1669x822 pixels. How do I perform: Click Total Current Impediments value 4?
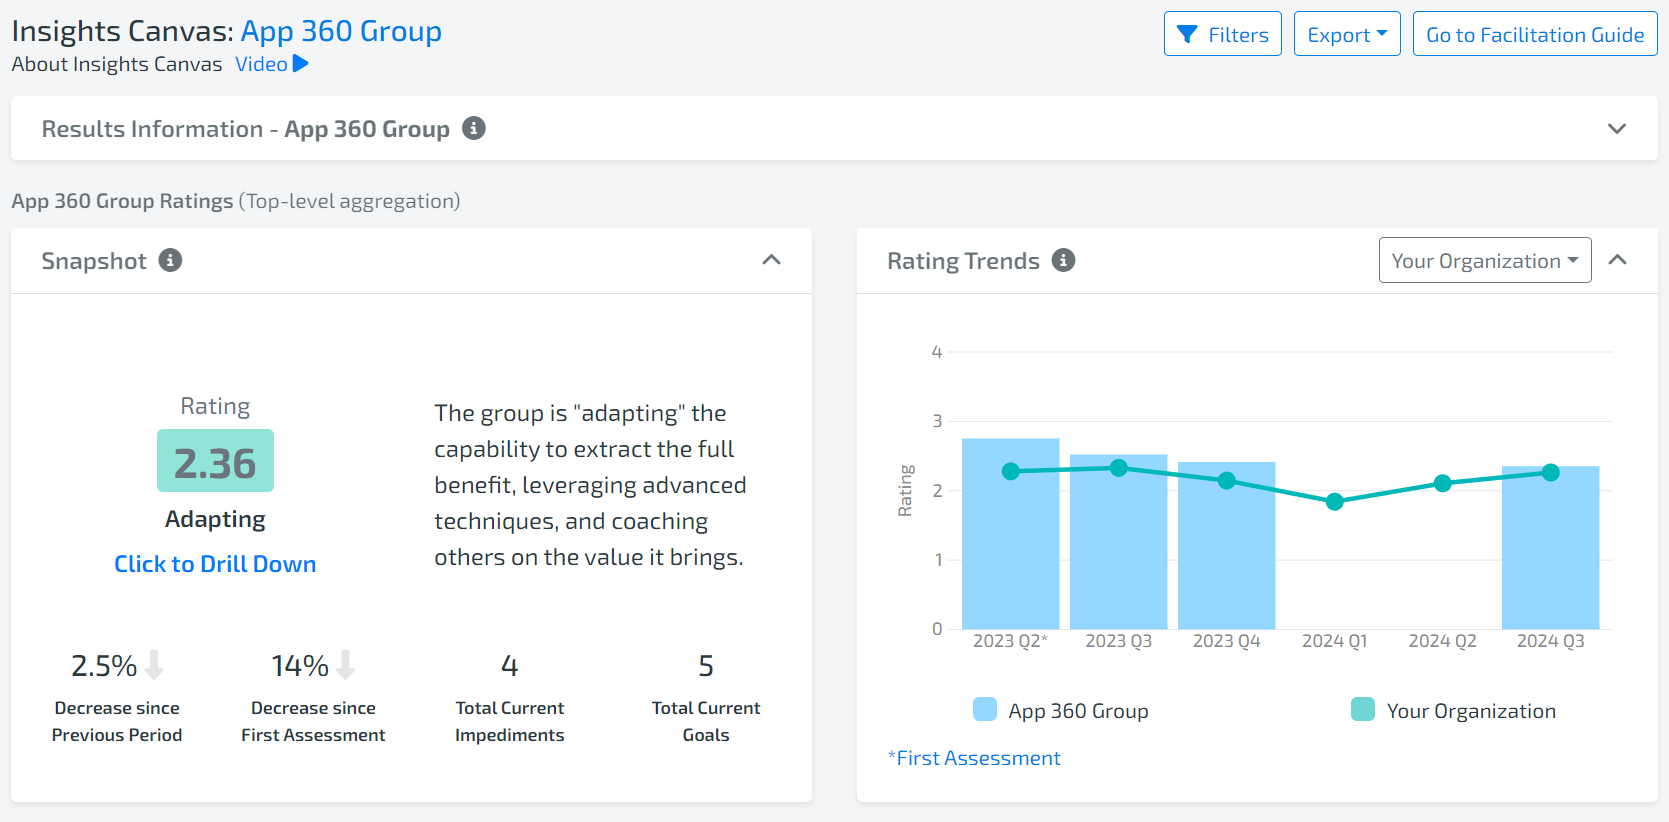510,666
